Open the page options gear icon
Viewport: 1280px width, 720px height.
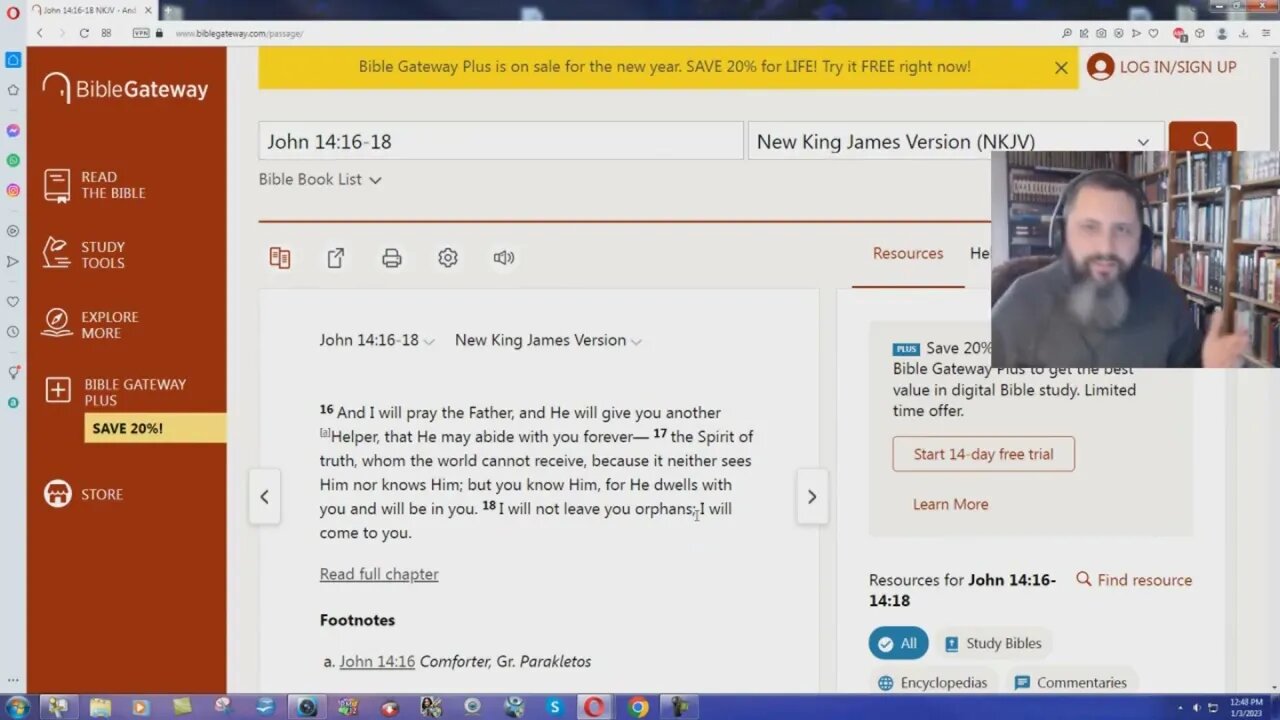pos(448,258)
